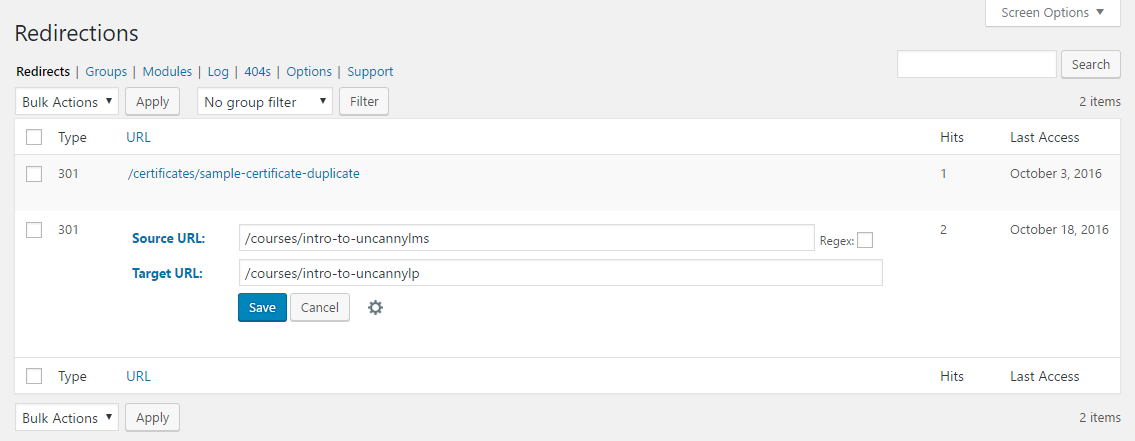View the Log tab
1135x441 pixels.
pos(218,72)
